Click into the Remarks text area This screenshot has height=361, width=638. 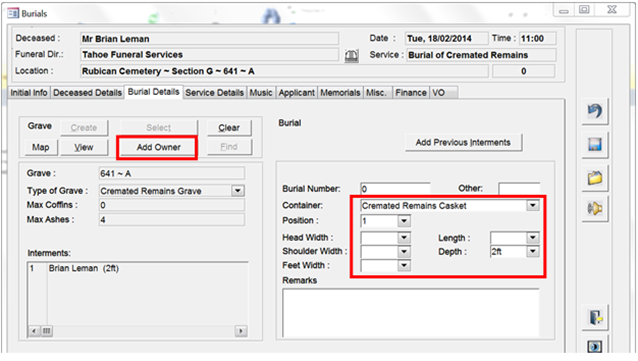[411, 313]
